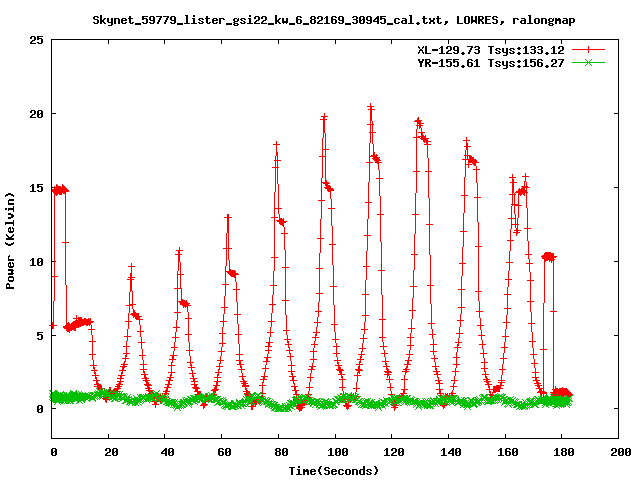640x480 pixels.
Task: Click the x-axis tick label 180
Action: click(x=563, y=452)
